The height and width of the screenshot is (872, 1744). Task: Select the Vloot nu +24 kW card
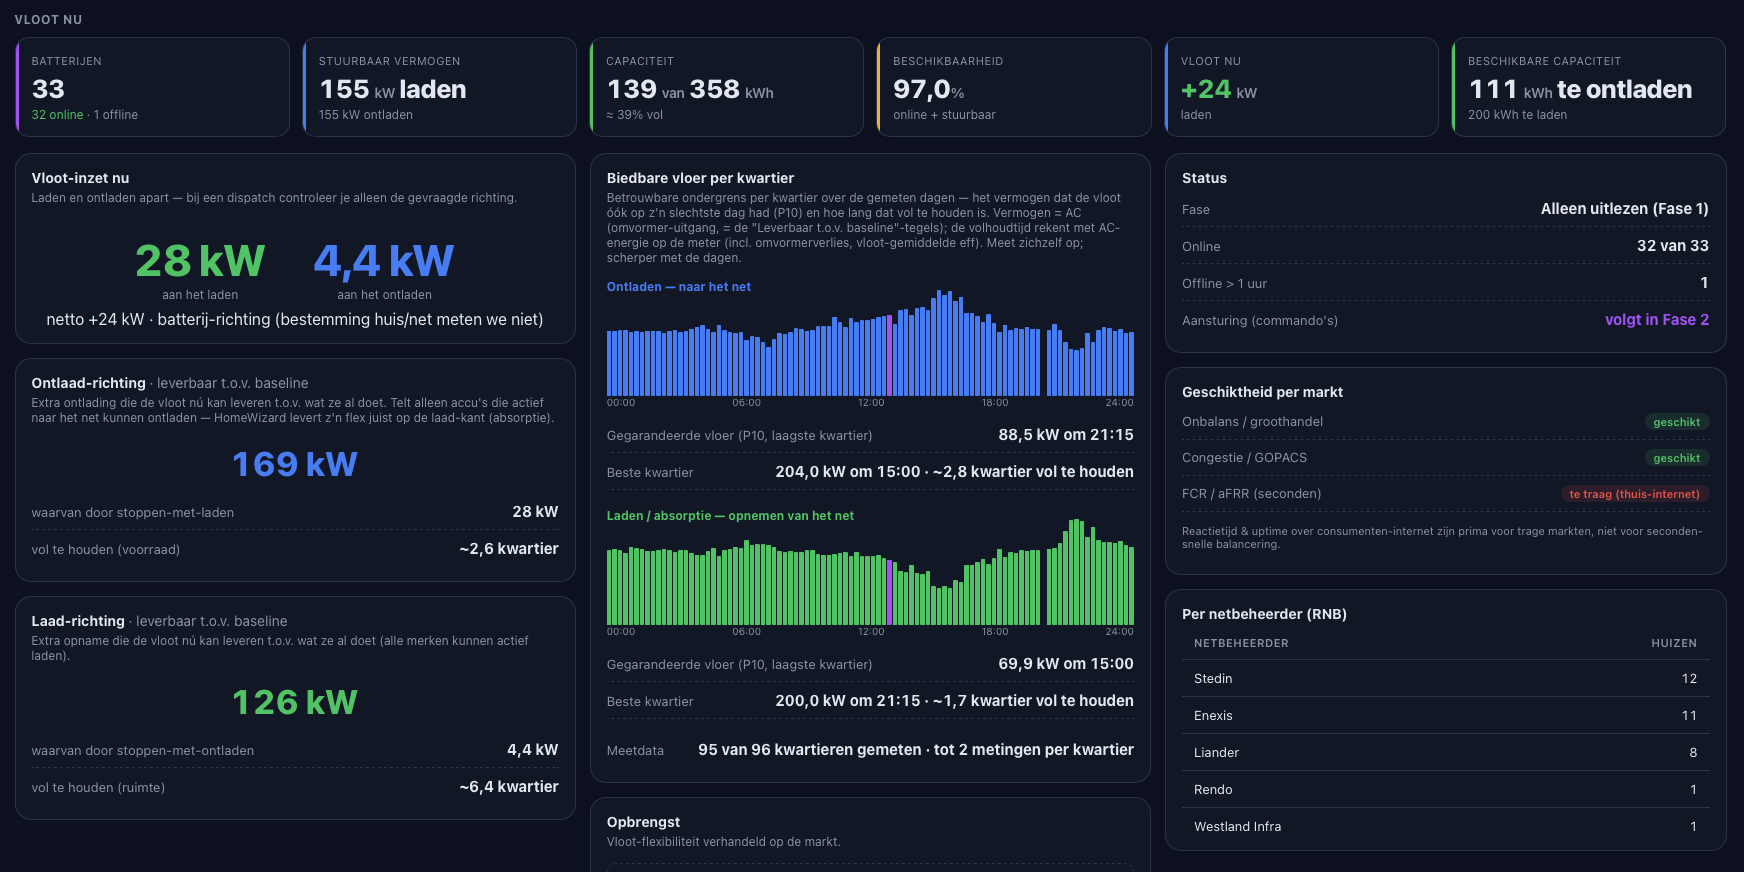[1302, 87]
